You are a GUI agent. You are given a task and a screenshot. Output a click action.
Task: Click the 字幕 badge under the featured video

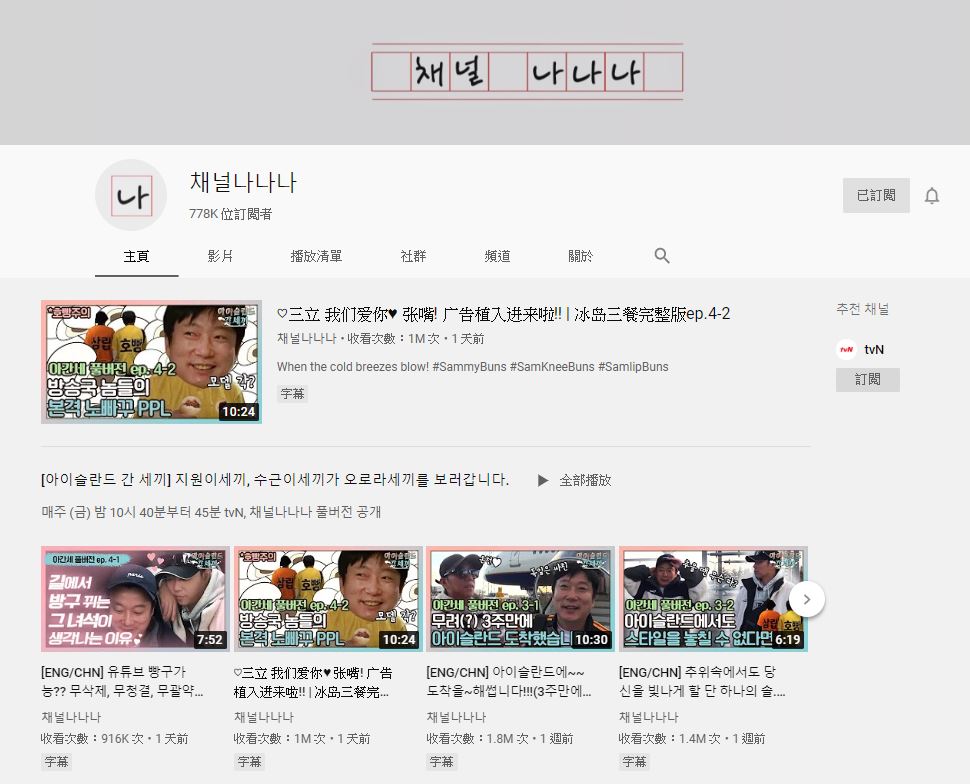pyautogui.click(x=292, y=394)
